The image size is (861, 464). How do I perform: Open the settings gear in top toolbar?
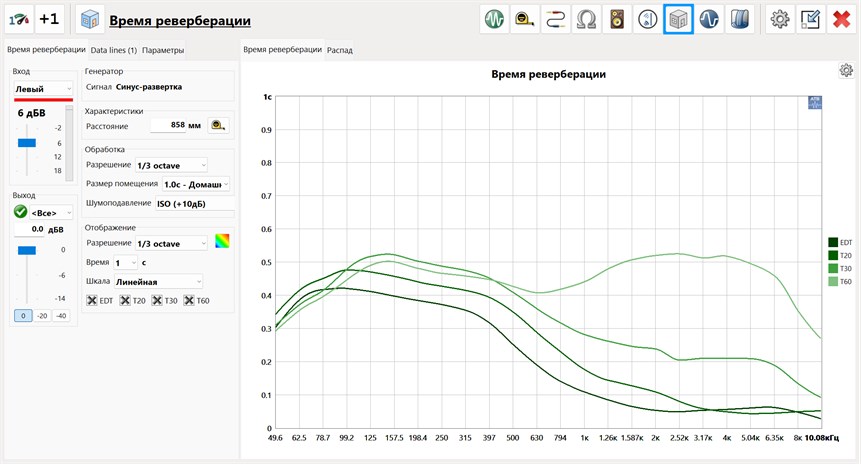click(779, 19)
